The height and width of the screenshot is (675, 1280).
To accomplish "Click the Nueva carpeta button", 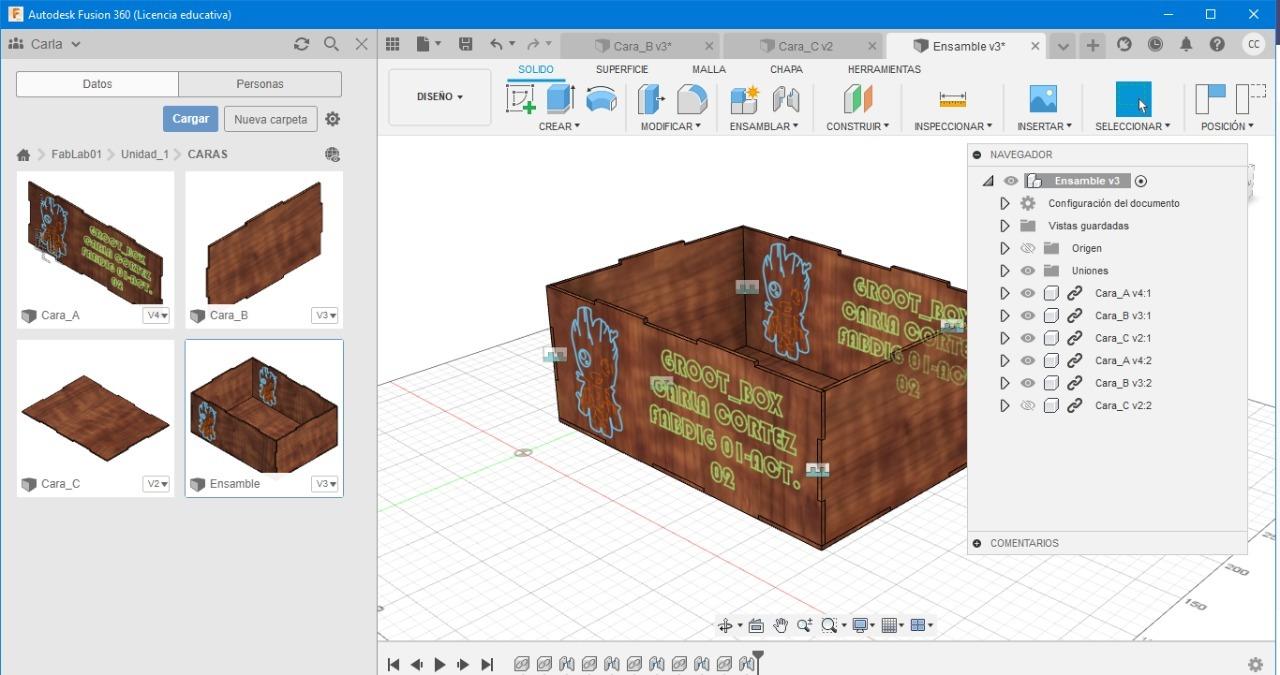I will point(270,119).
